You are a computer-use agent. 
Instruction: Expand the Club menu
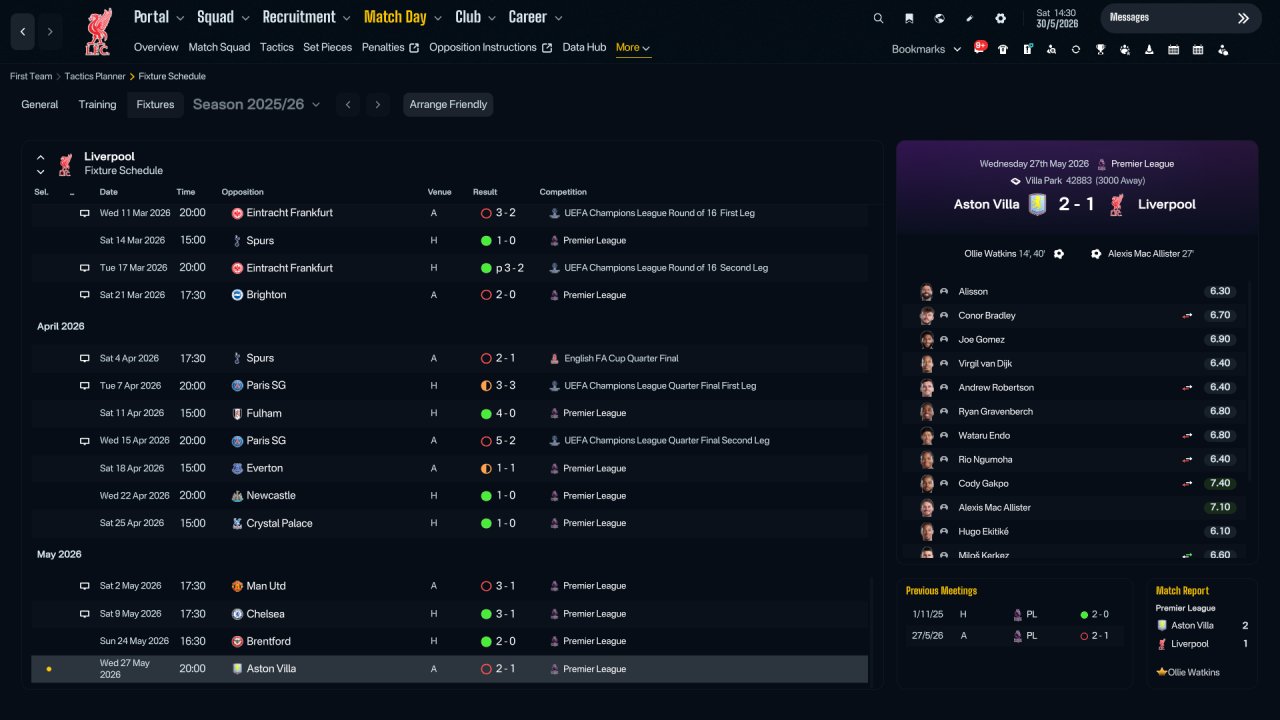pyautogui.click(x=475, y=17)
